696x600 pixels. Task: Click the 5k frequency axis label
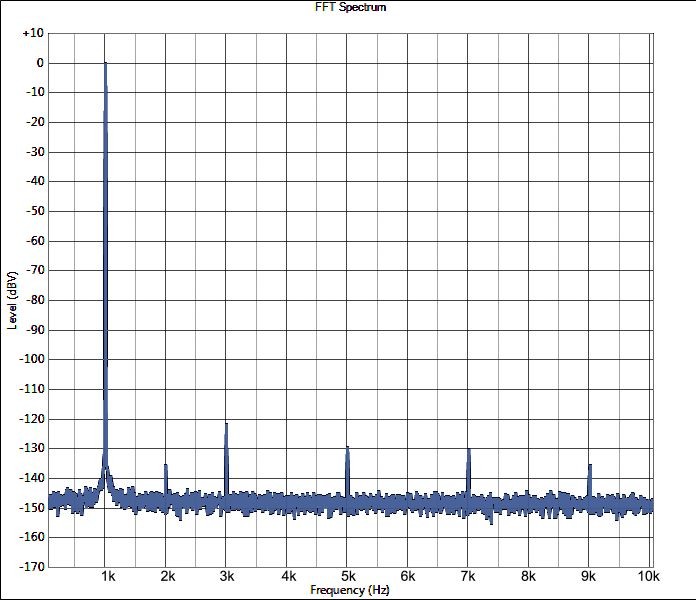348,576
